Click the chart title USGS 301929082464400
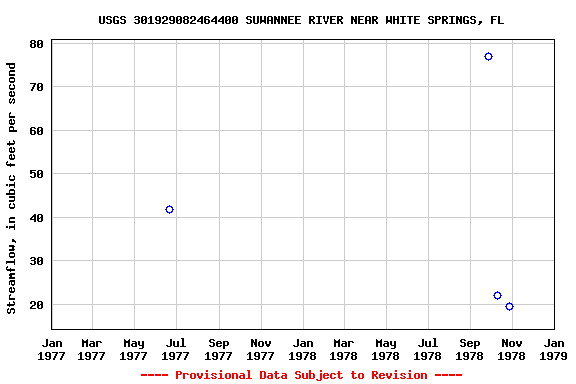The image size is (576, 384). (x=301, y=20)
